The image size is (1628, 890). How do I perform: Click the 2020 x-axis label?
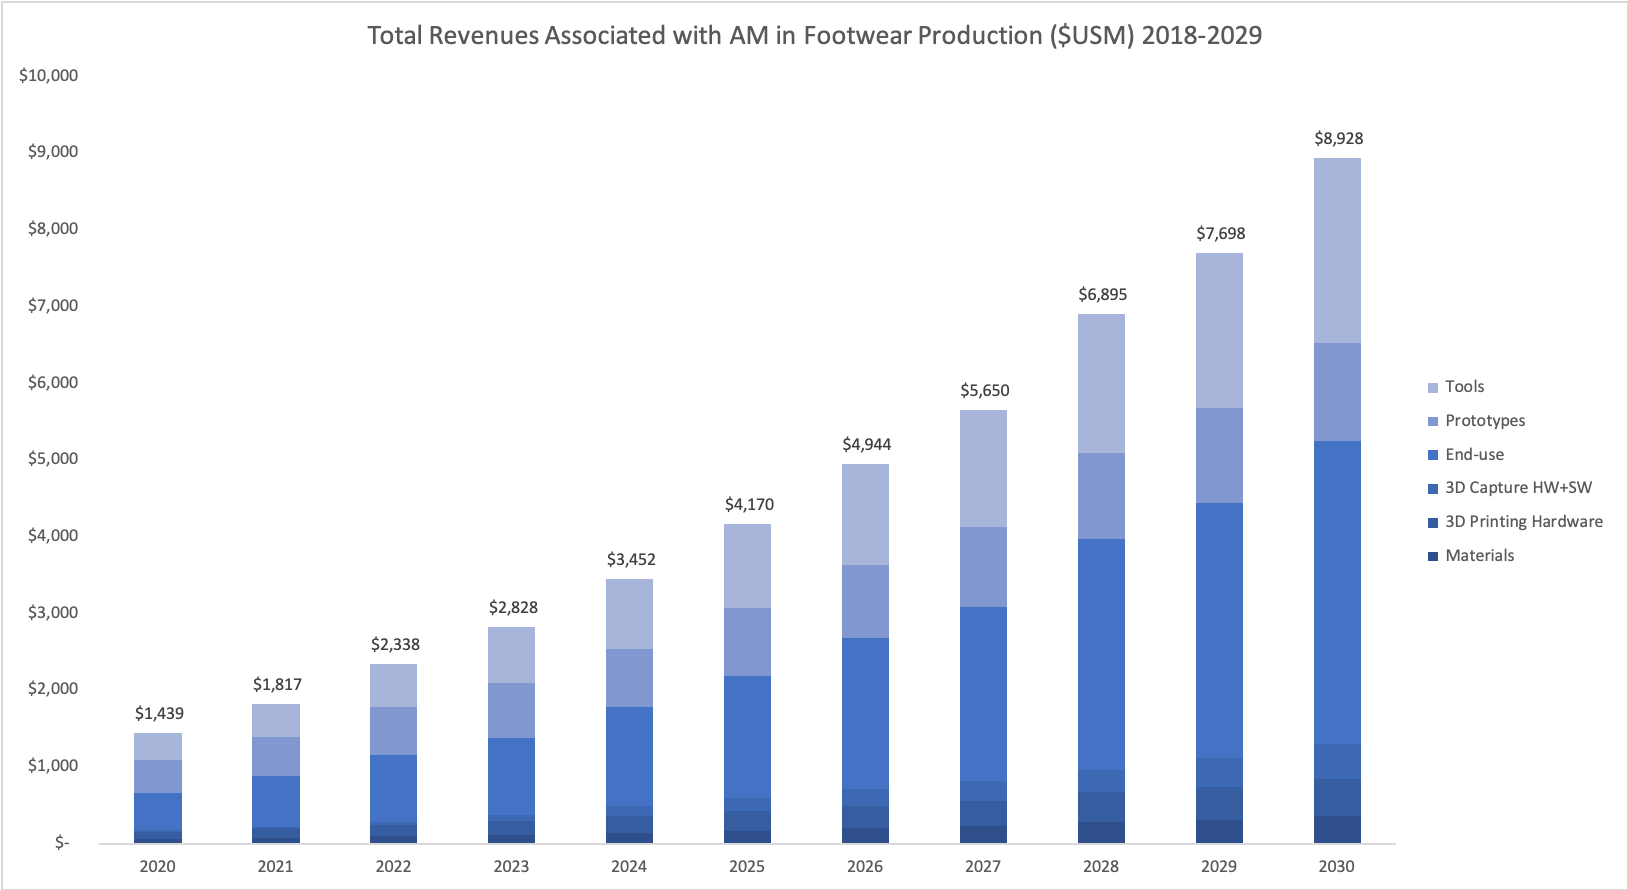157,866
